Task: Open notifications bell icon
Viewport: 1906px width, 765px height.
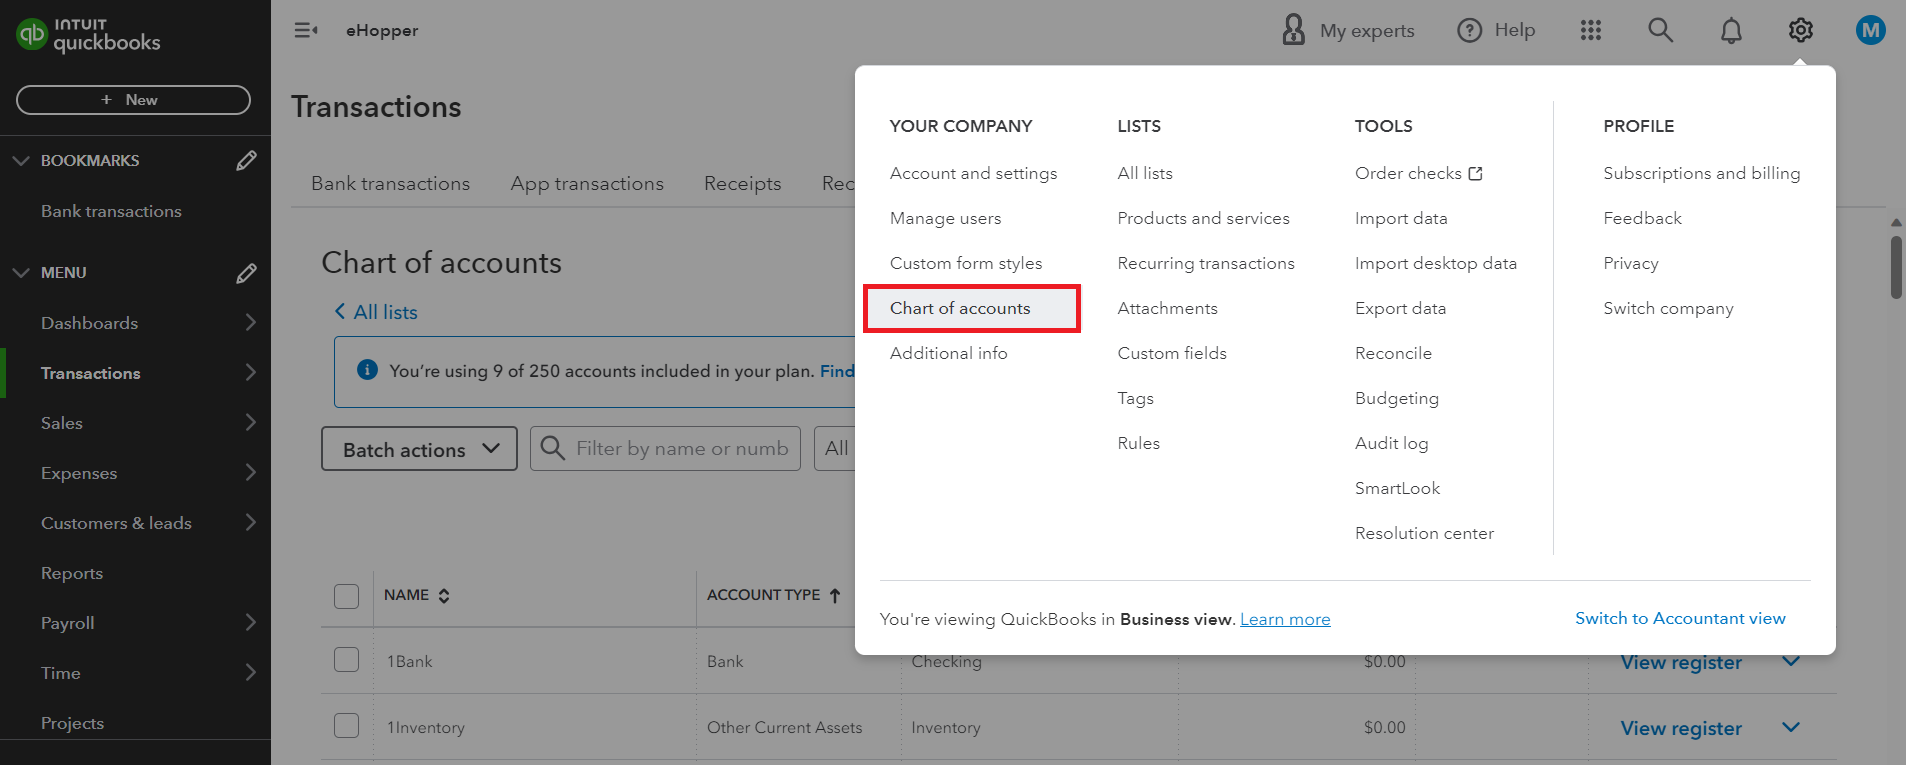Action: 1731,30
